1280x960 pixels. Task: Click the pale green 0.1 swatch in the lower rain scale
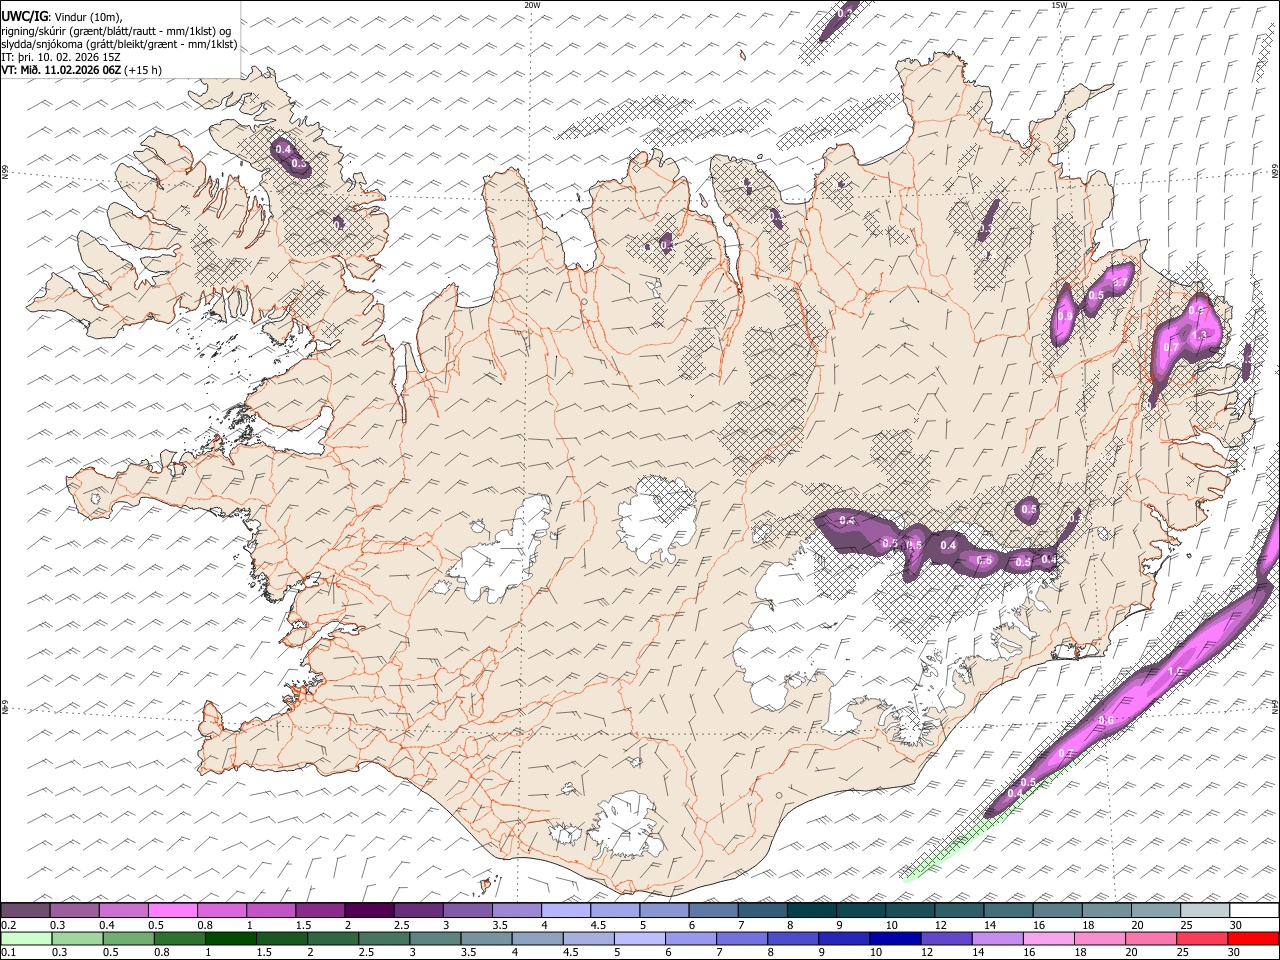click(x=25, y=938)
